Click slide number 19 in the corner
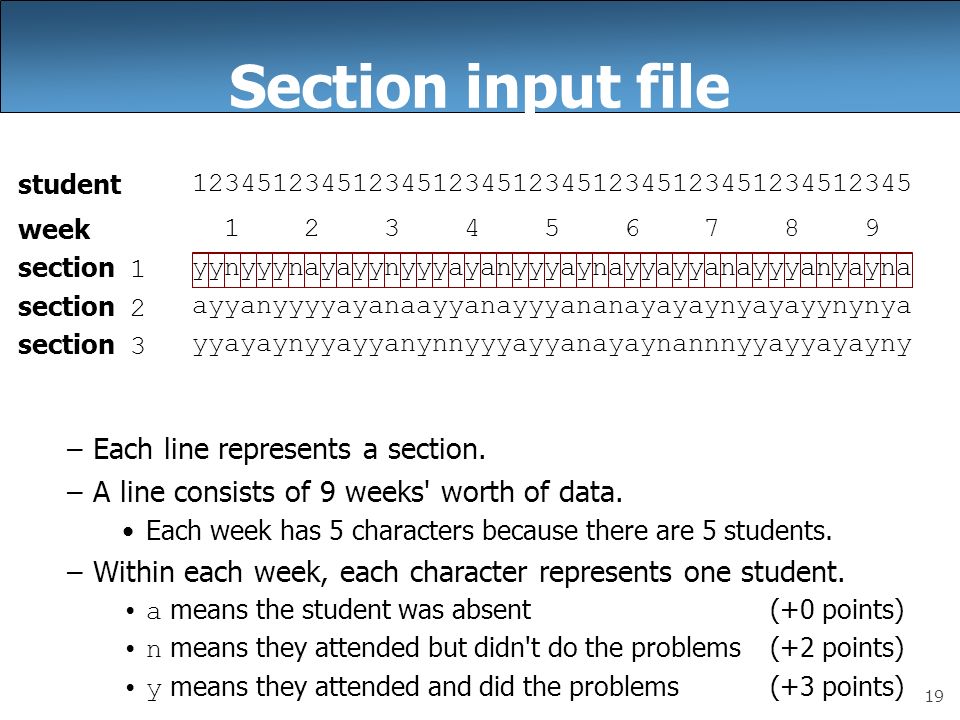Screen dimensions: 960x720 pos(934,696)
